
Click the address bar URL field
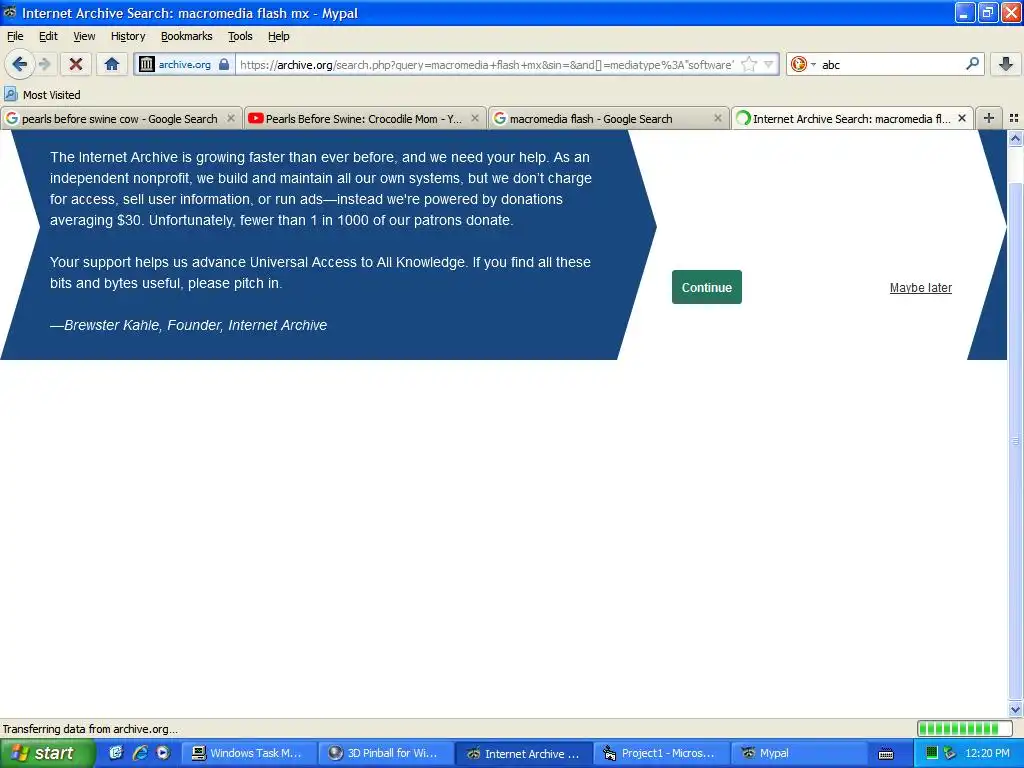(486, 64)
